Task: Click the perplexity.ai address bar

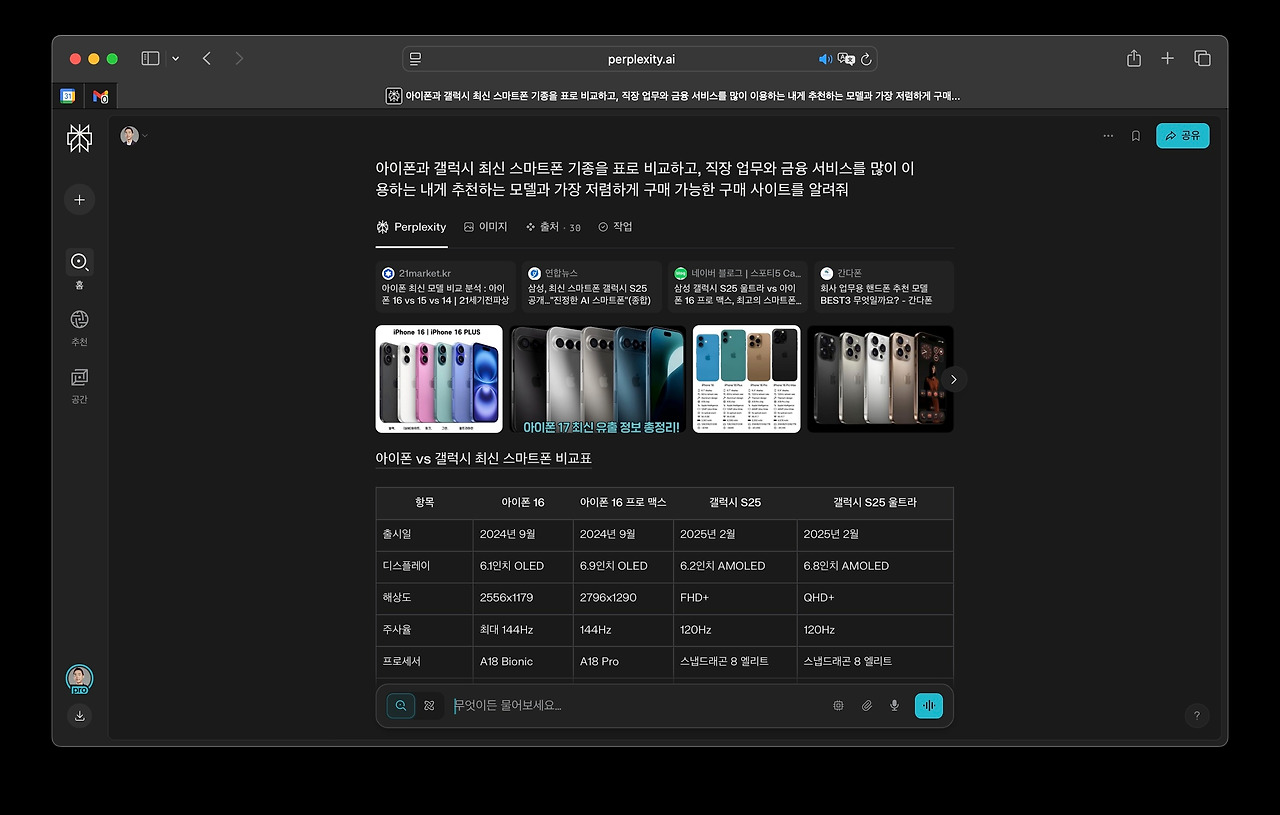Action: coord(640,59)
